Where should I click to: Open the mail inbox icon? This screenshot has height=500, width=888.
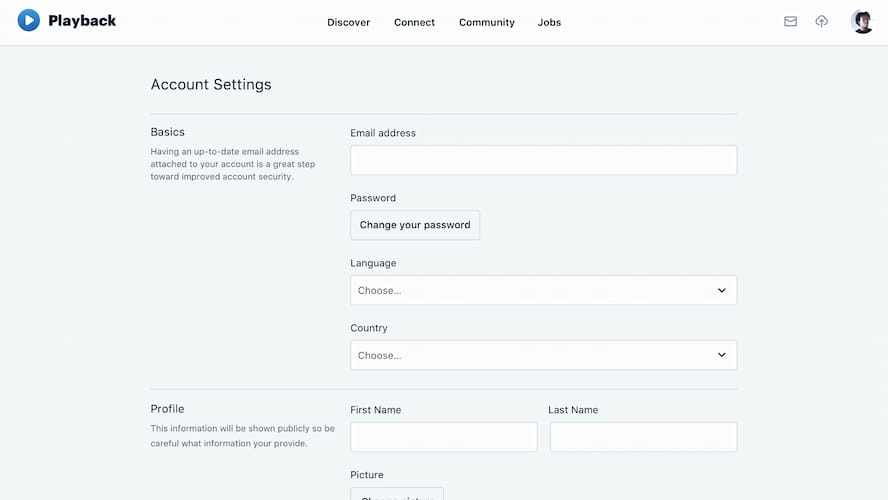click(x=790, y=21)
